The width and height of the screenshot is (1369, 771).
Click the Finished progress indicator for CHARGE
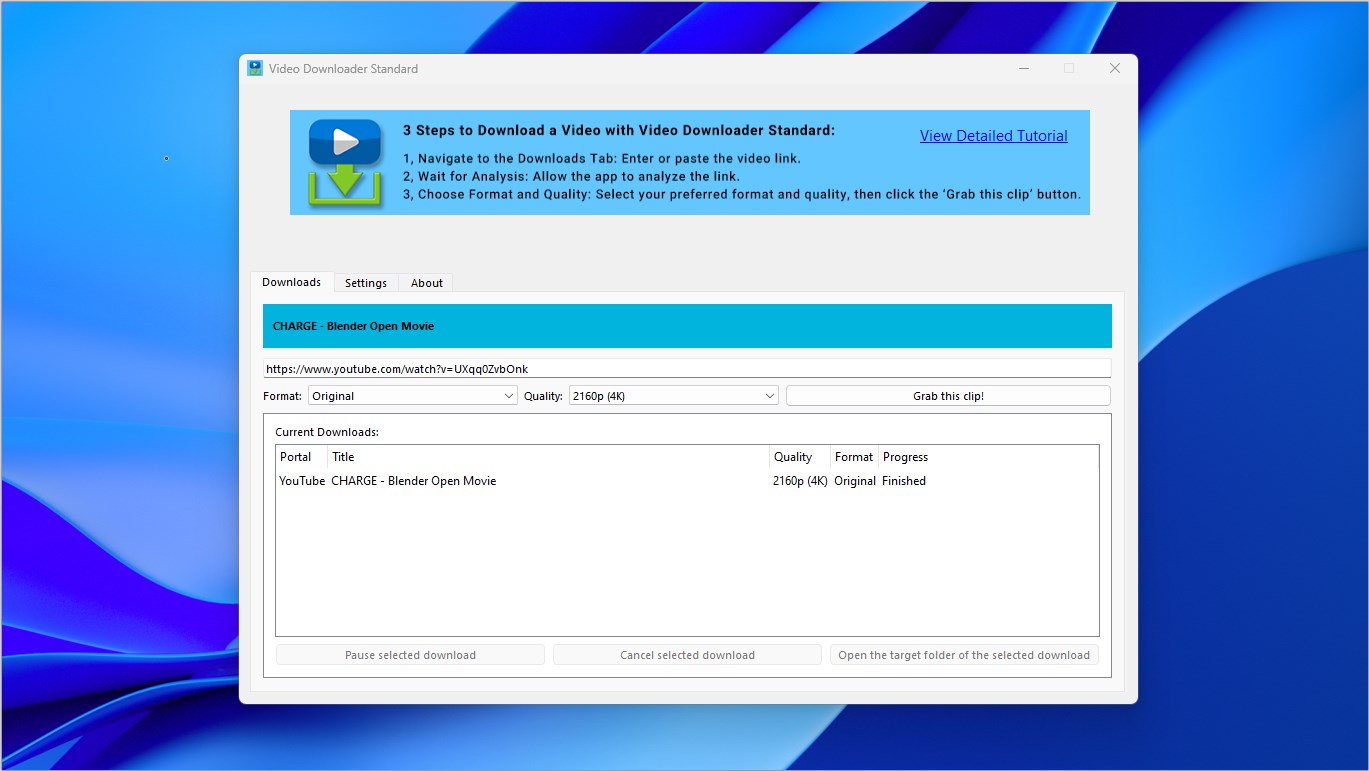(x=903, y=481)
